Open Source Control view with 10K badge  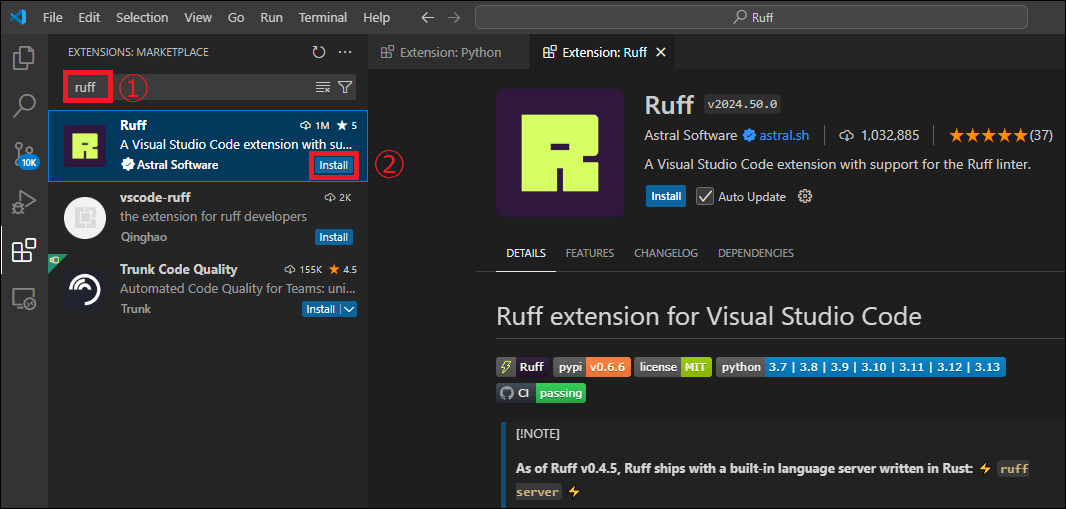coord(24,154)
